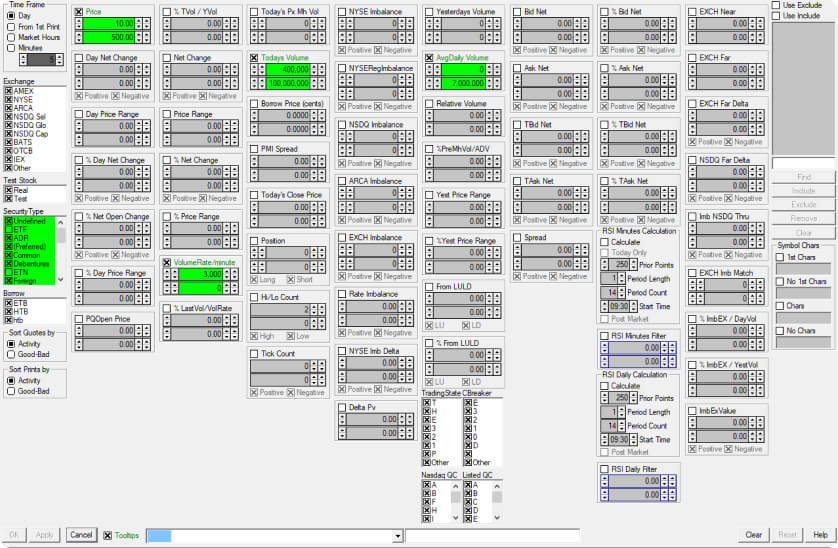This screenshot has height=548, width=838.
Task: Enable the Day Net Change filter checkbox
Action: pyautogui.click(x=80, y=57)
